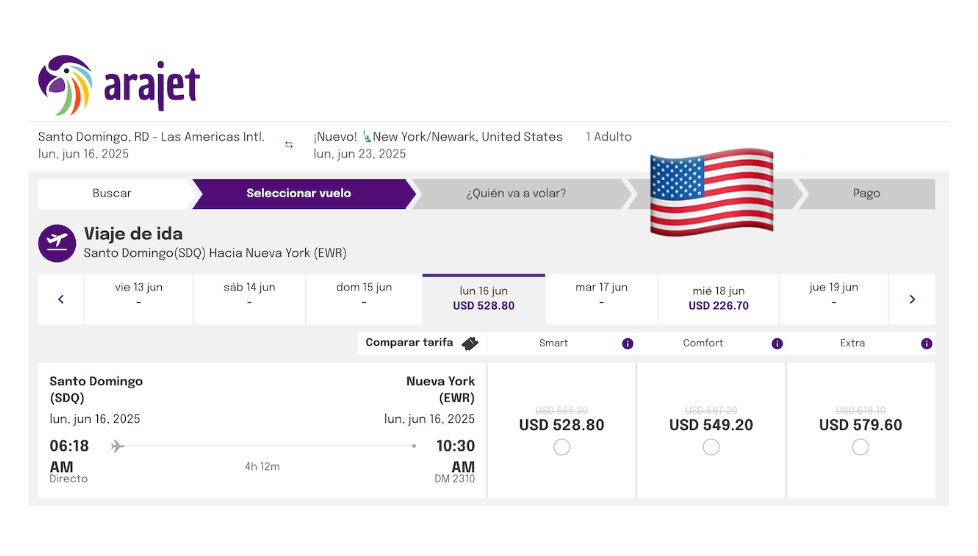This screenshot has width=978, height=556.
Task: Select the Extra fare USD 579.60 radio
Action: [861, 447]
